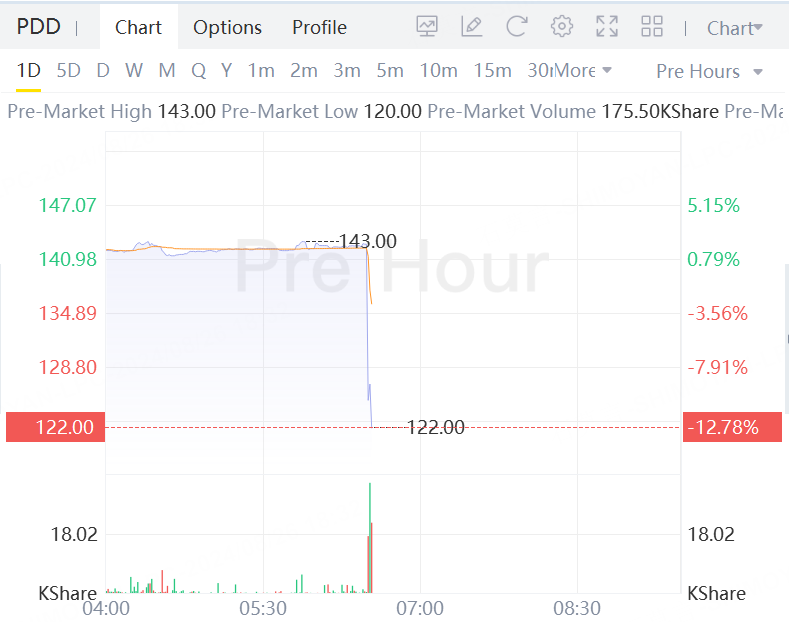Expand the Chart type dropdown
This screenshot has height=622, width=789.
(x=735, y=28)
